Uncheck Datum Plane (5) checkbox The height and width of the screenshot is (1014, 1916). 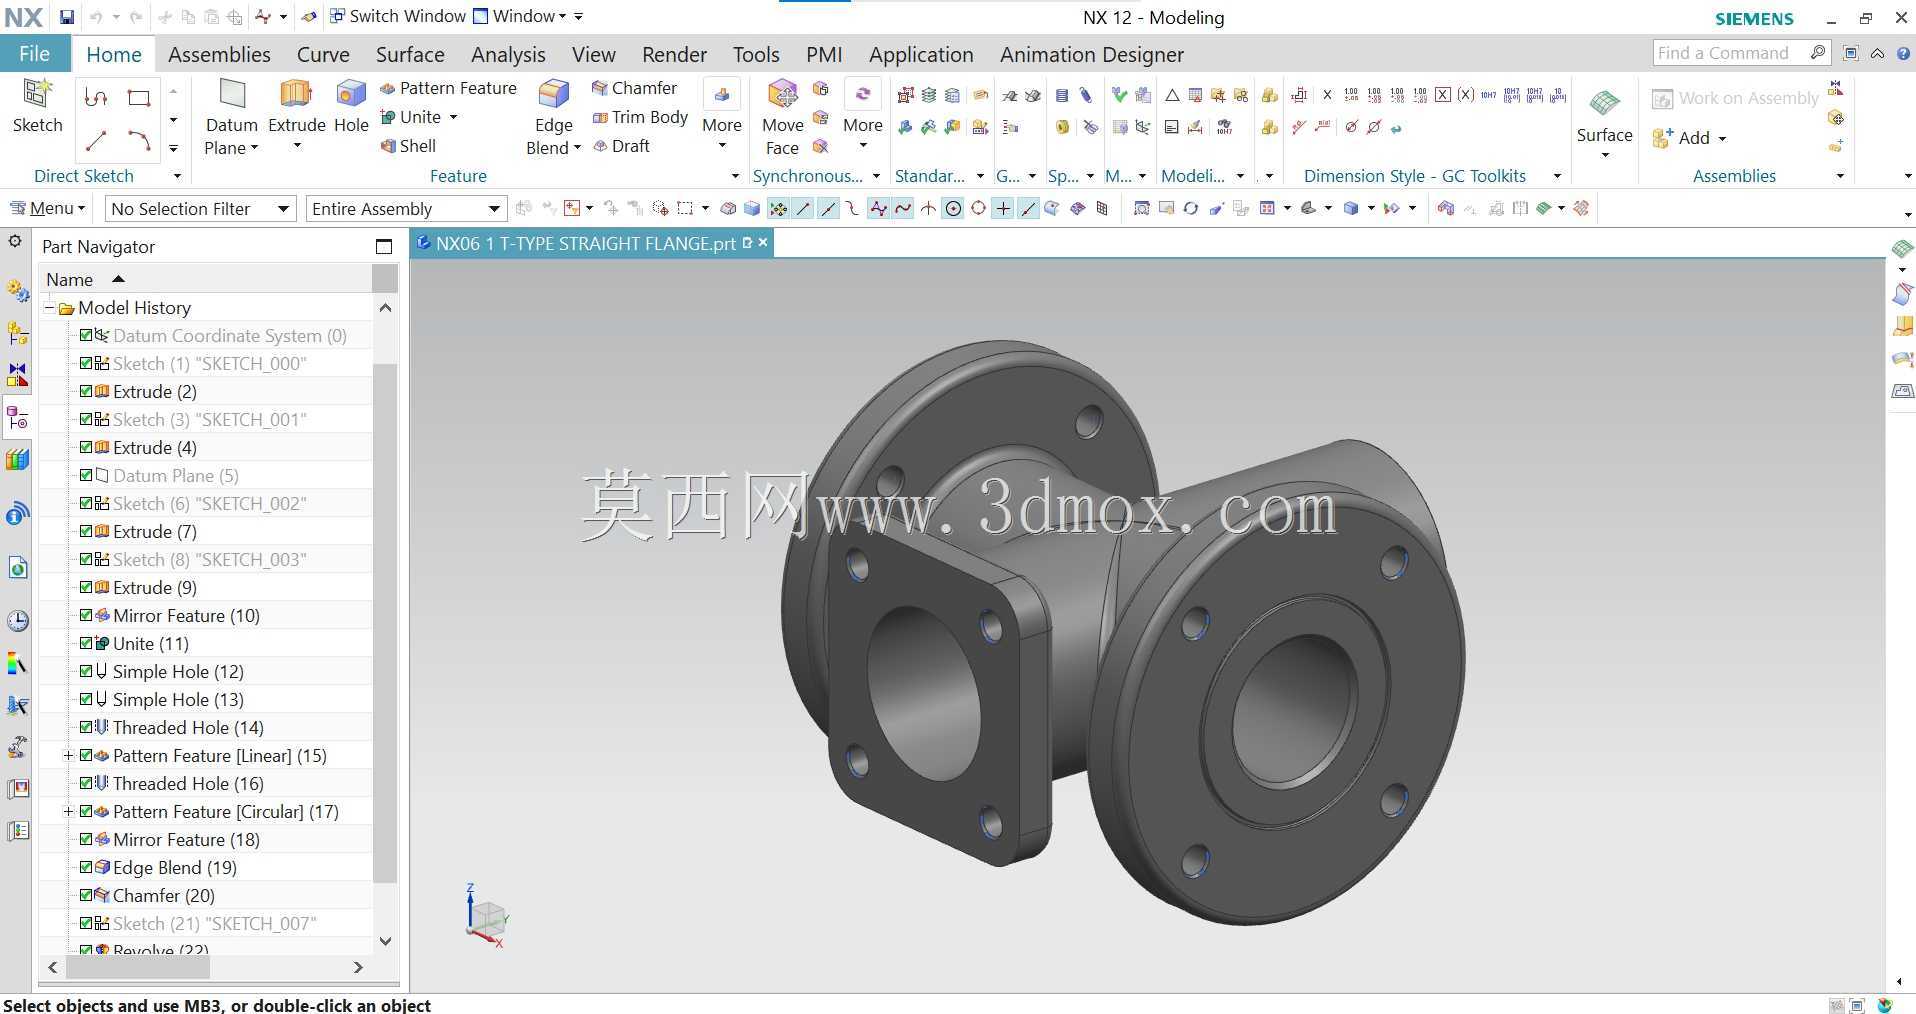click(x=86, y=475)
